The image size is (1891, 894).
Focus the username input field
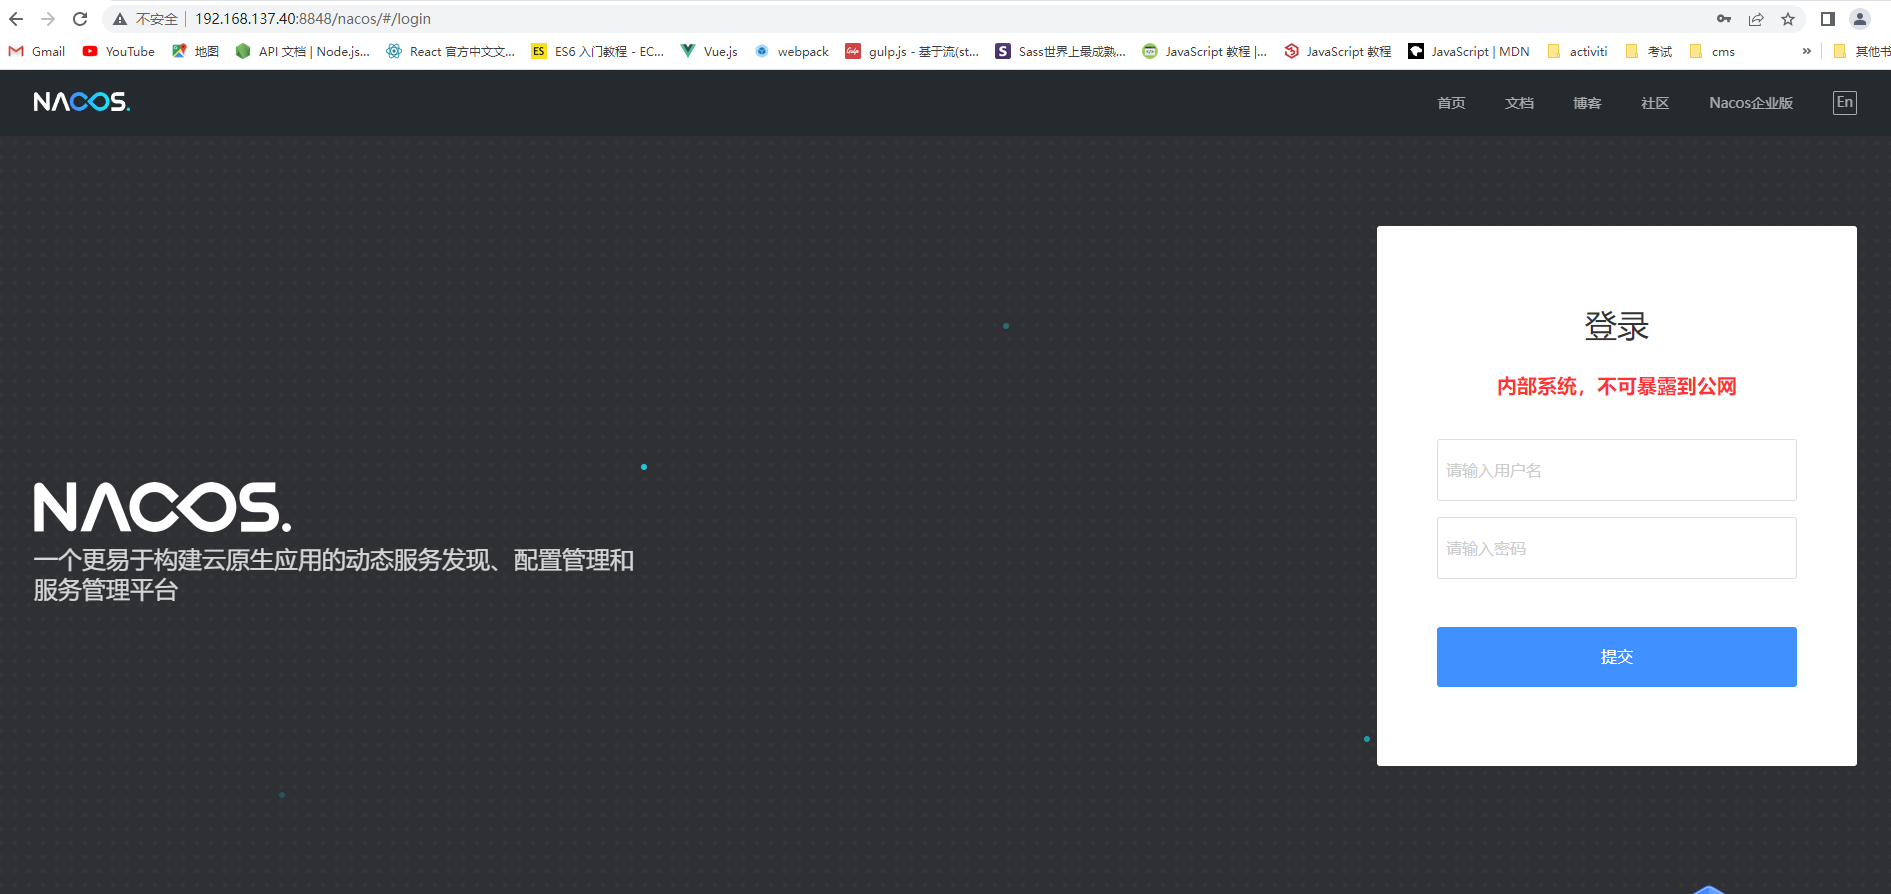[1616, 470]
